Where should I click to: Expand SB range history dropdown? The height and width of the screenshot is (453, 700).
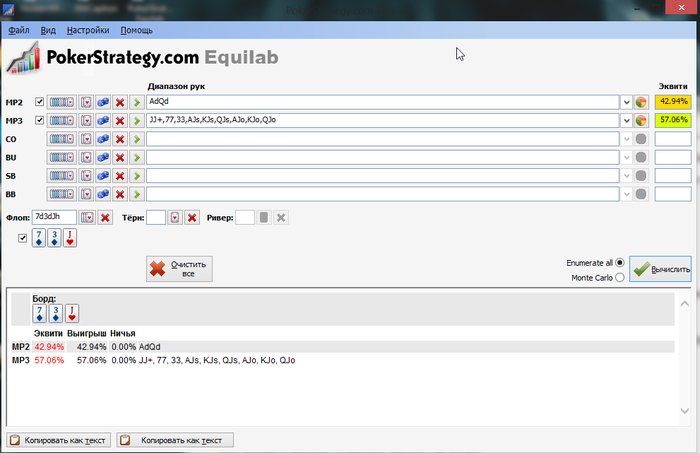626,176
